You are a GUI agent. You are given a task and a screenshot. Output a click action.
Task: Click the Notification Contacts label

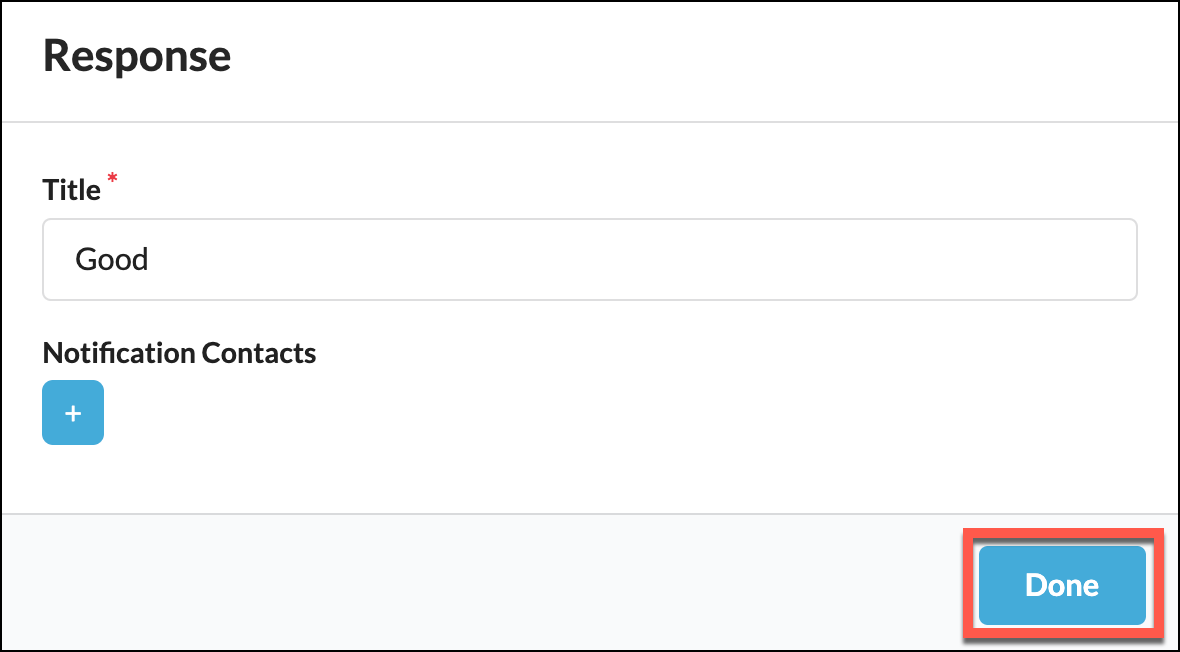(179, 353)
